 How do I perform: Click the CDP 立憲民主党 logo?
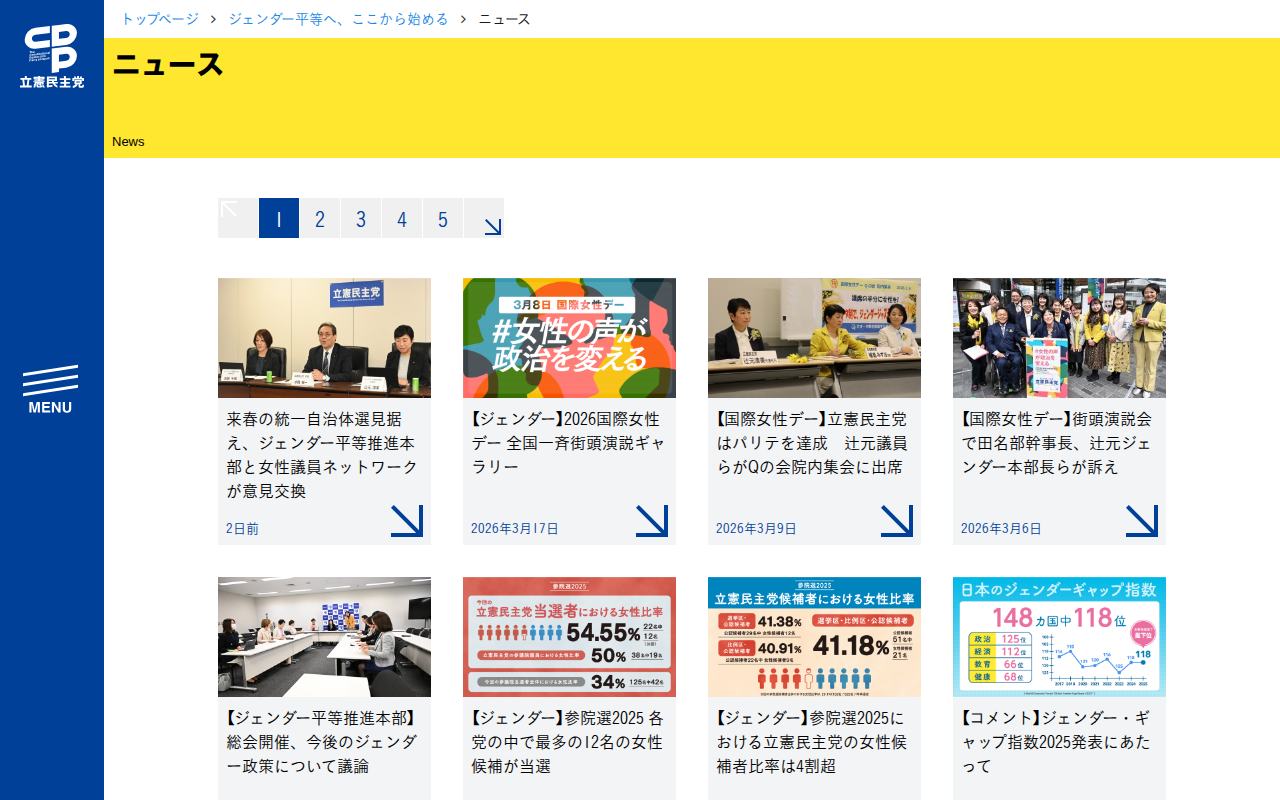point(52,56)
